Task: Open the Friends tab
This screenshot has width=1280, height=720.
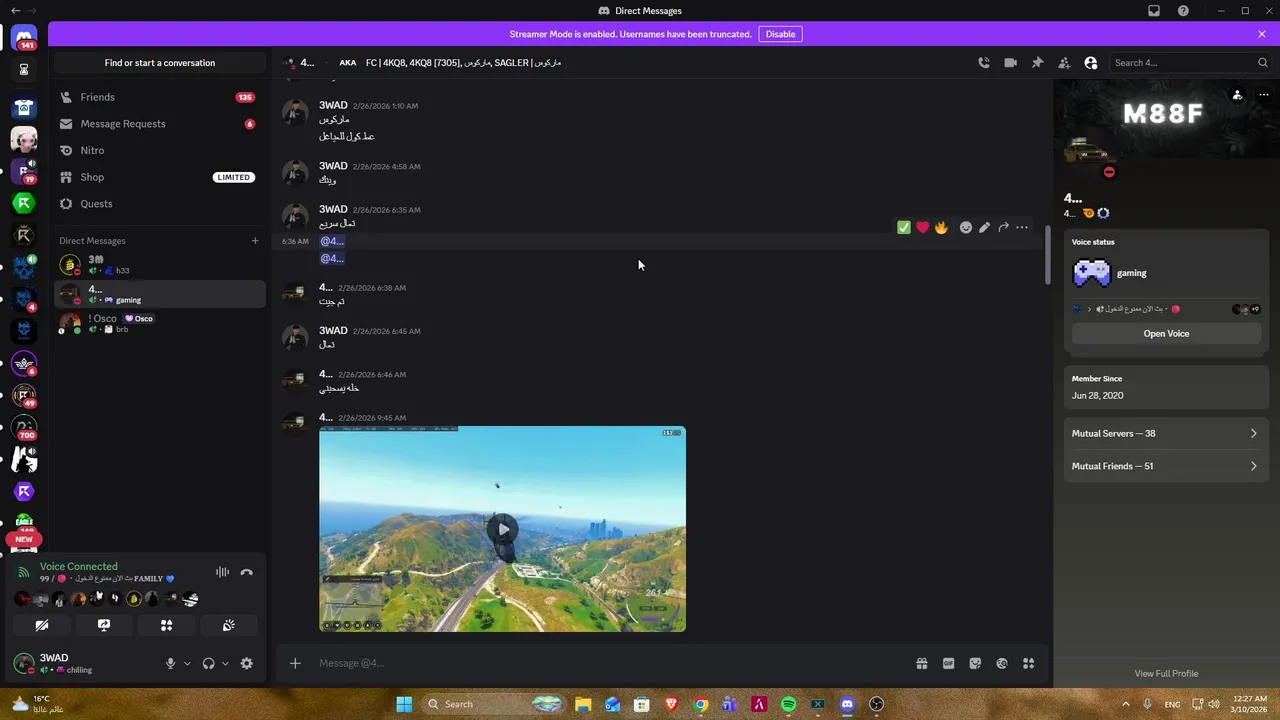Action: [160, 97]
